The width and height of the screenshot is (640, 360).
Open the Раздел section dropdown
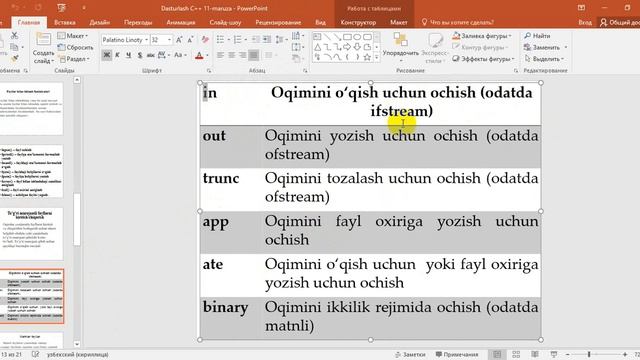74,59
